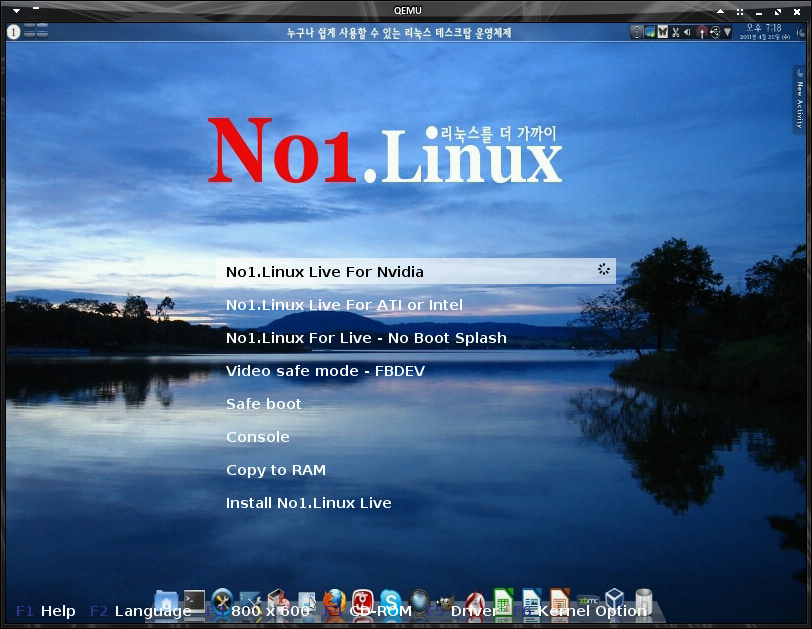Open the red square dock app
Image resolution: width=812 pixels, height=629 pixels.
click(363, 602)
